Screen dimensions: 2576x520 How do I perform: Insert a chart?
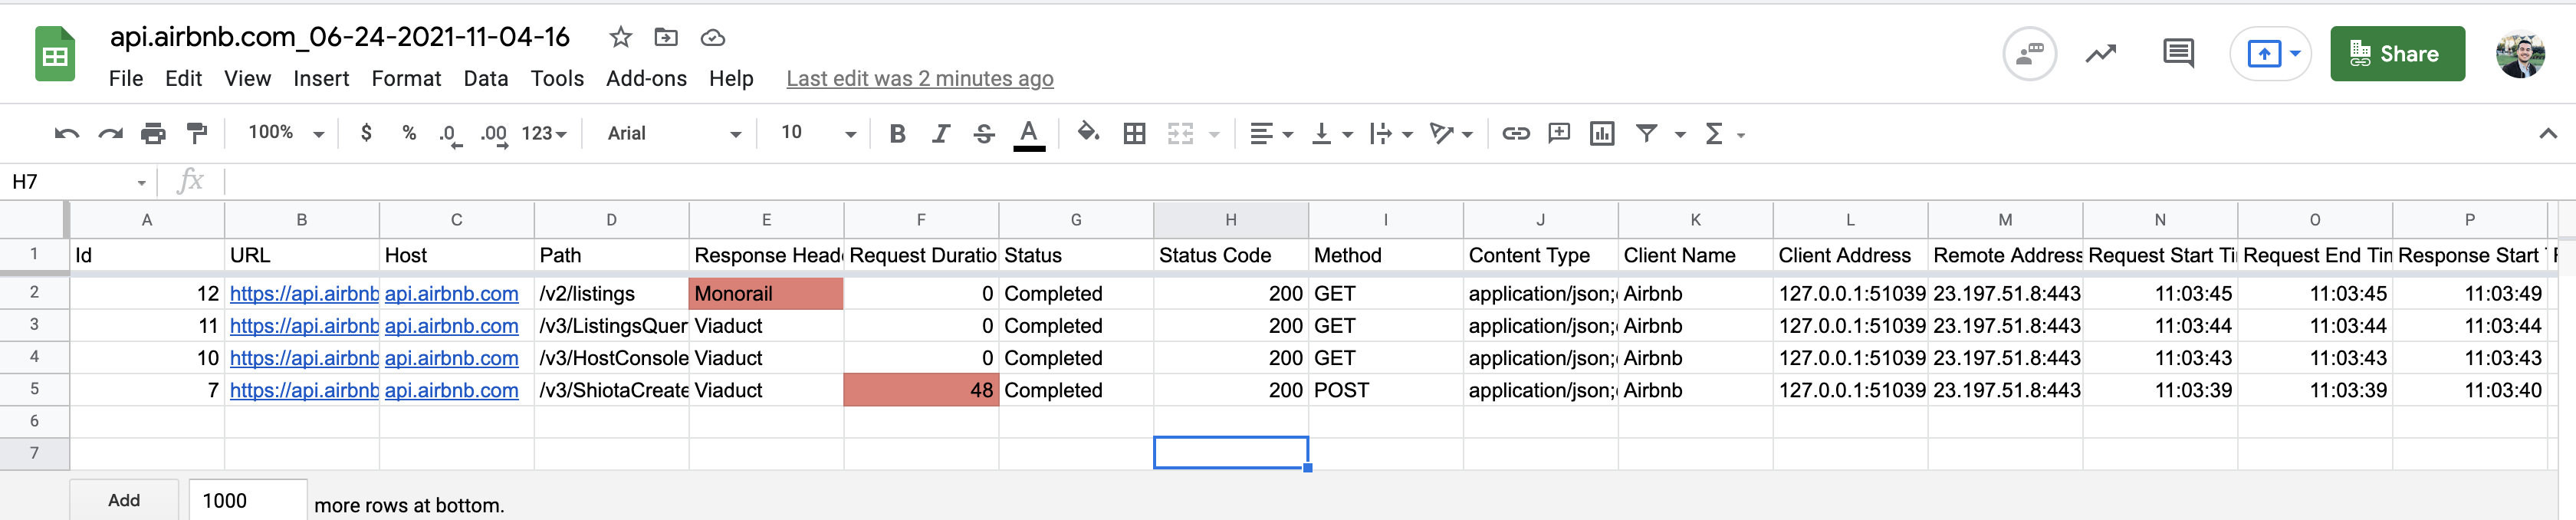pyautogui.click(x=1602, y=133)
